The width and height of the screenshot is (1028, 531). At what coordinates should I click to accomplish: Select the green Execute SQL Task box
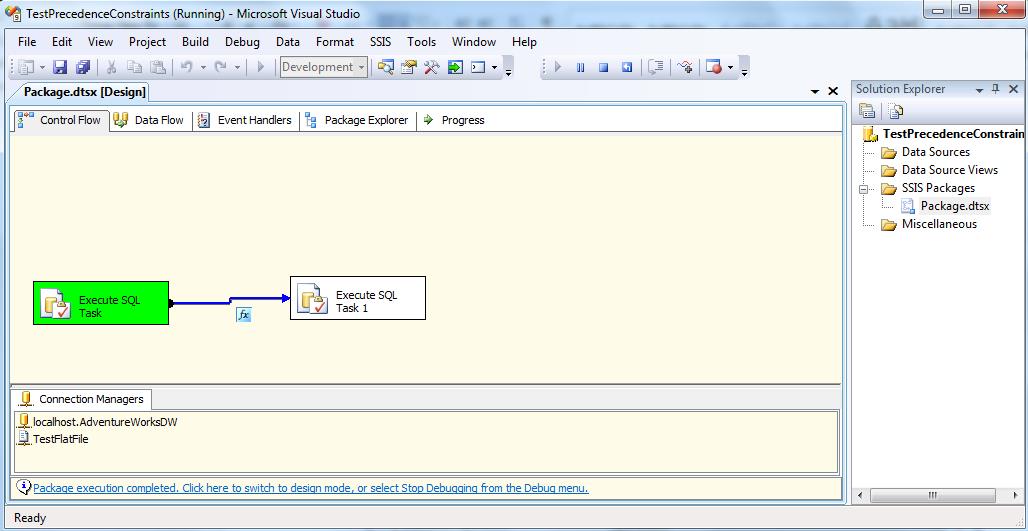[101, 303]
